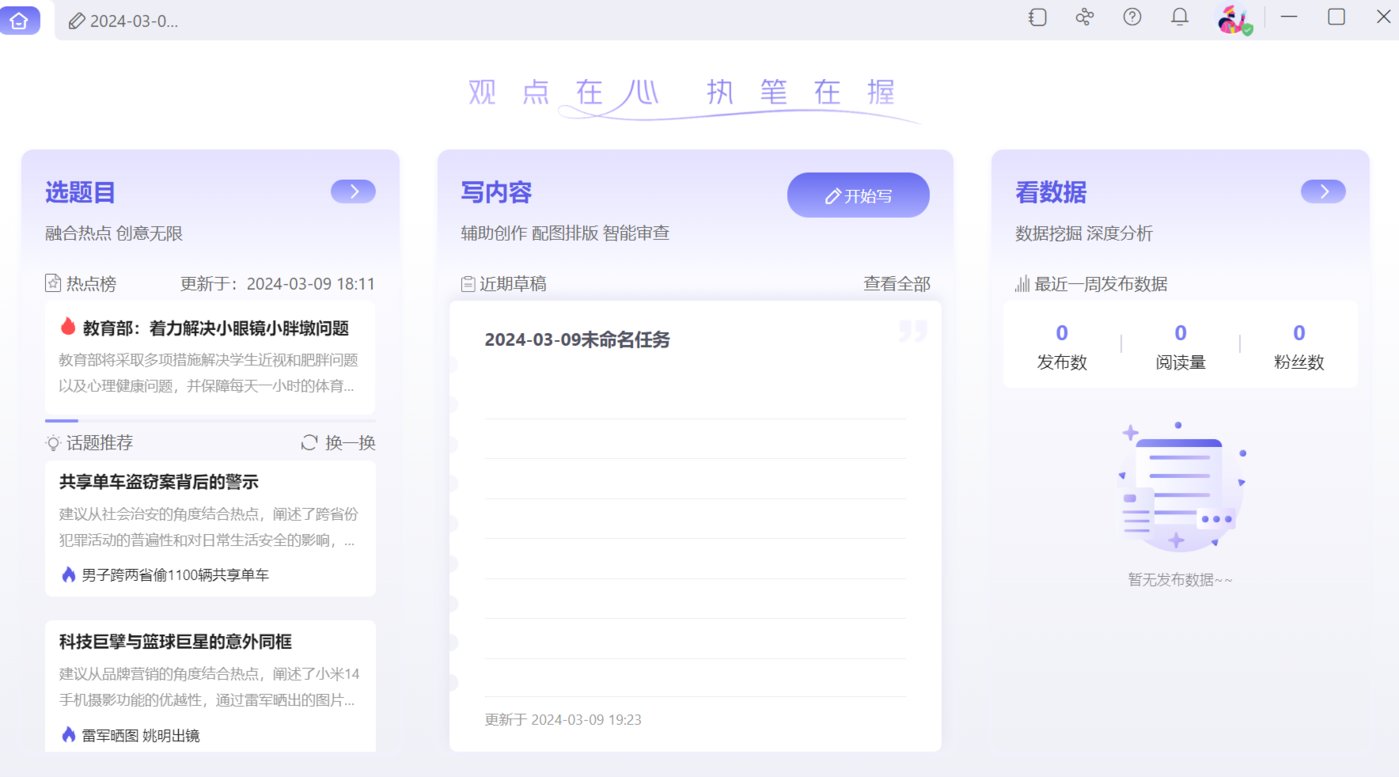Viewport: 1399px width, 777px height.
Task: Click the 暂无发布数据 empty-state text
Action: pos(1180,580)
